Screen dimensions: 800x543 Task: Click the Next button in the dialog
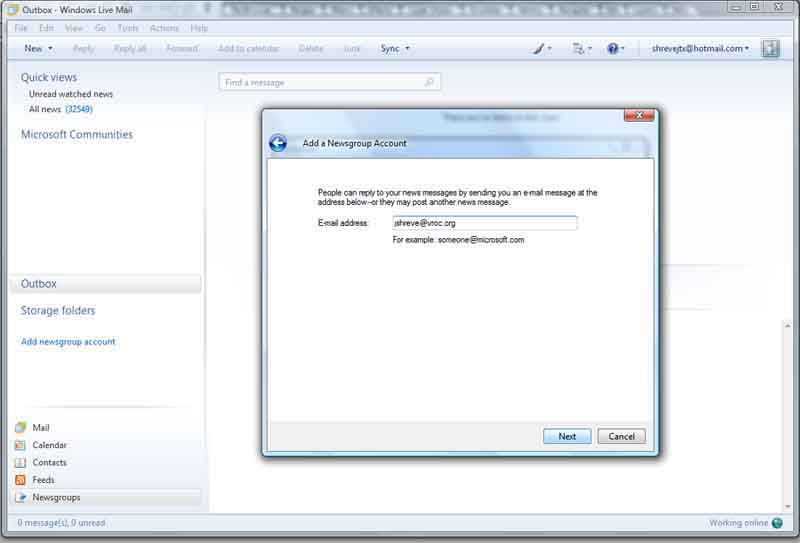567,436
